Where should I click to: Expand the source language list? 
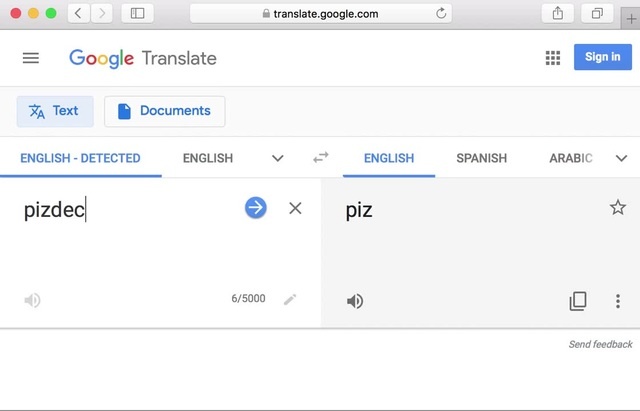click(x=278, y=158)
